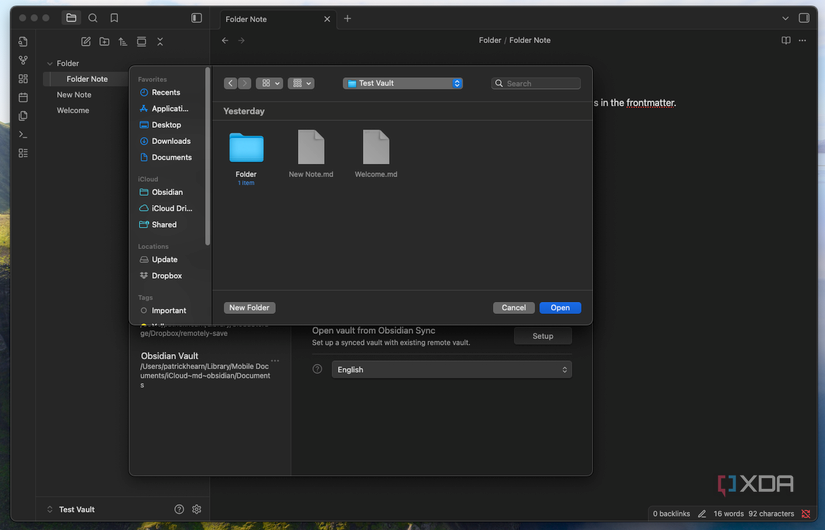Open the daily note calendar icon

pyautogui.click(x=23, y=97)
